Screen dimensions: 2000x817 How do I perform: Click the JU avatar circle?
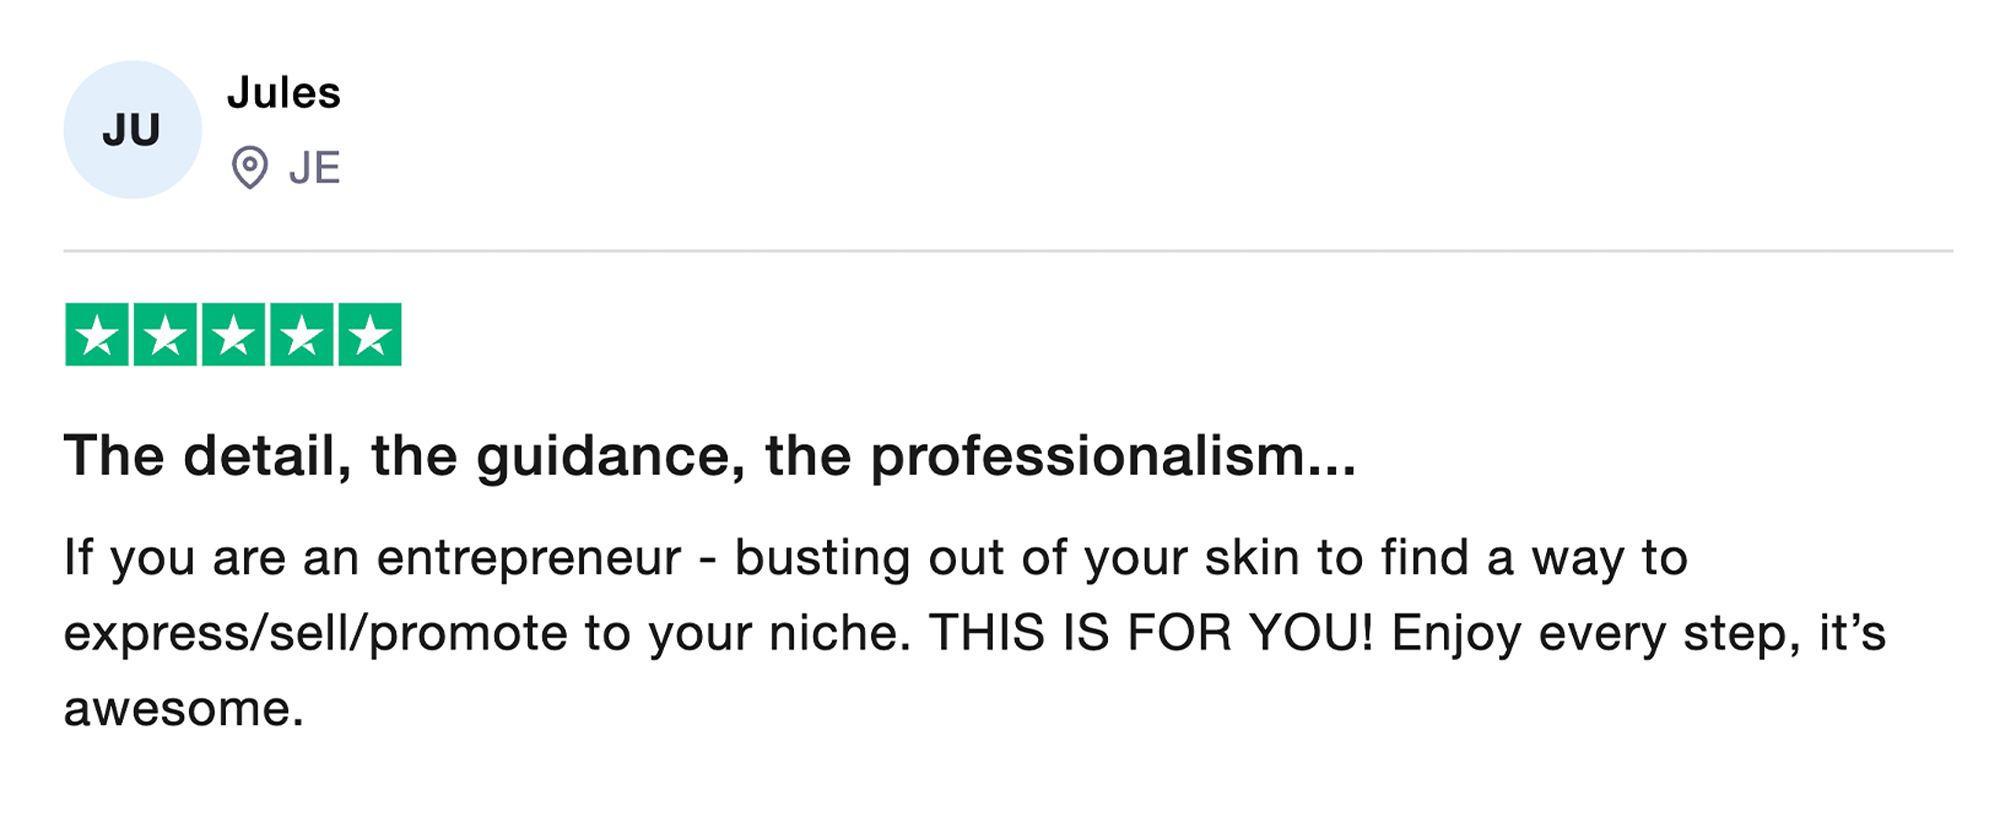pos(132,130)
